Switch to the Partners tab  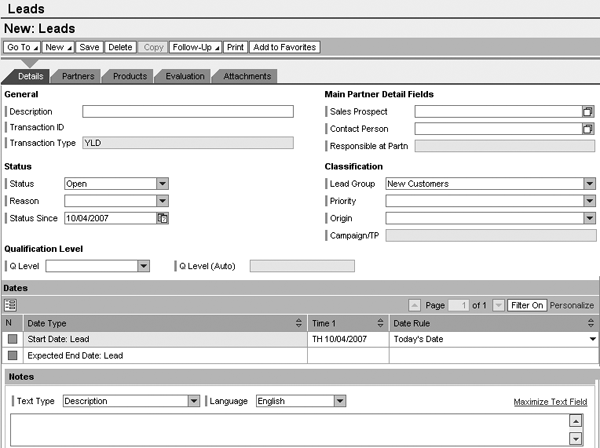[78, 76]
